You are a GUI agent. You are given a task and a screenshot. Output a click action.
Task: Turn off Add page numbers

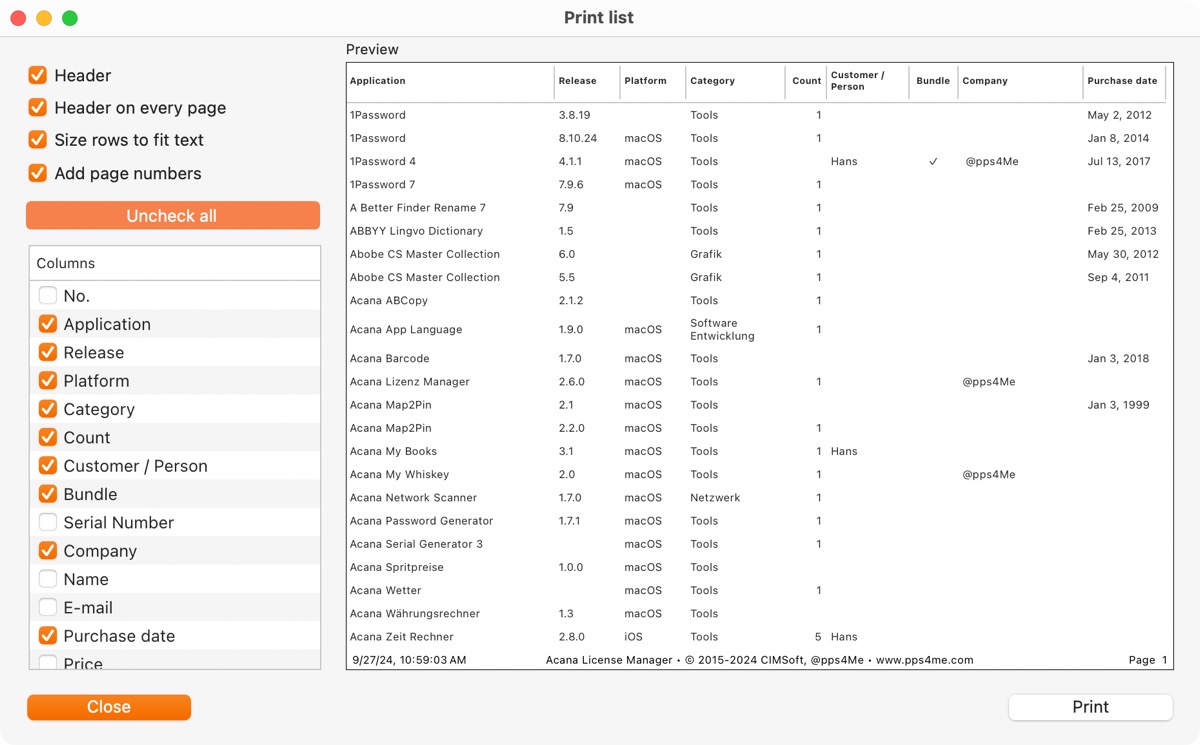pyautogui.click(x=38, y=173)
